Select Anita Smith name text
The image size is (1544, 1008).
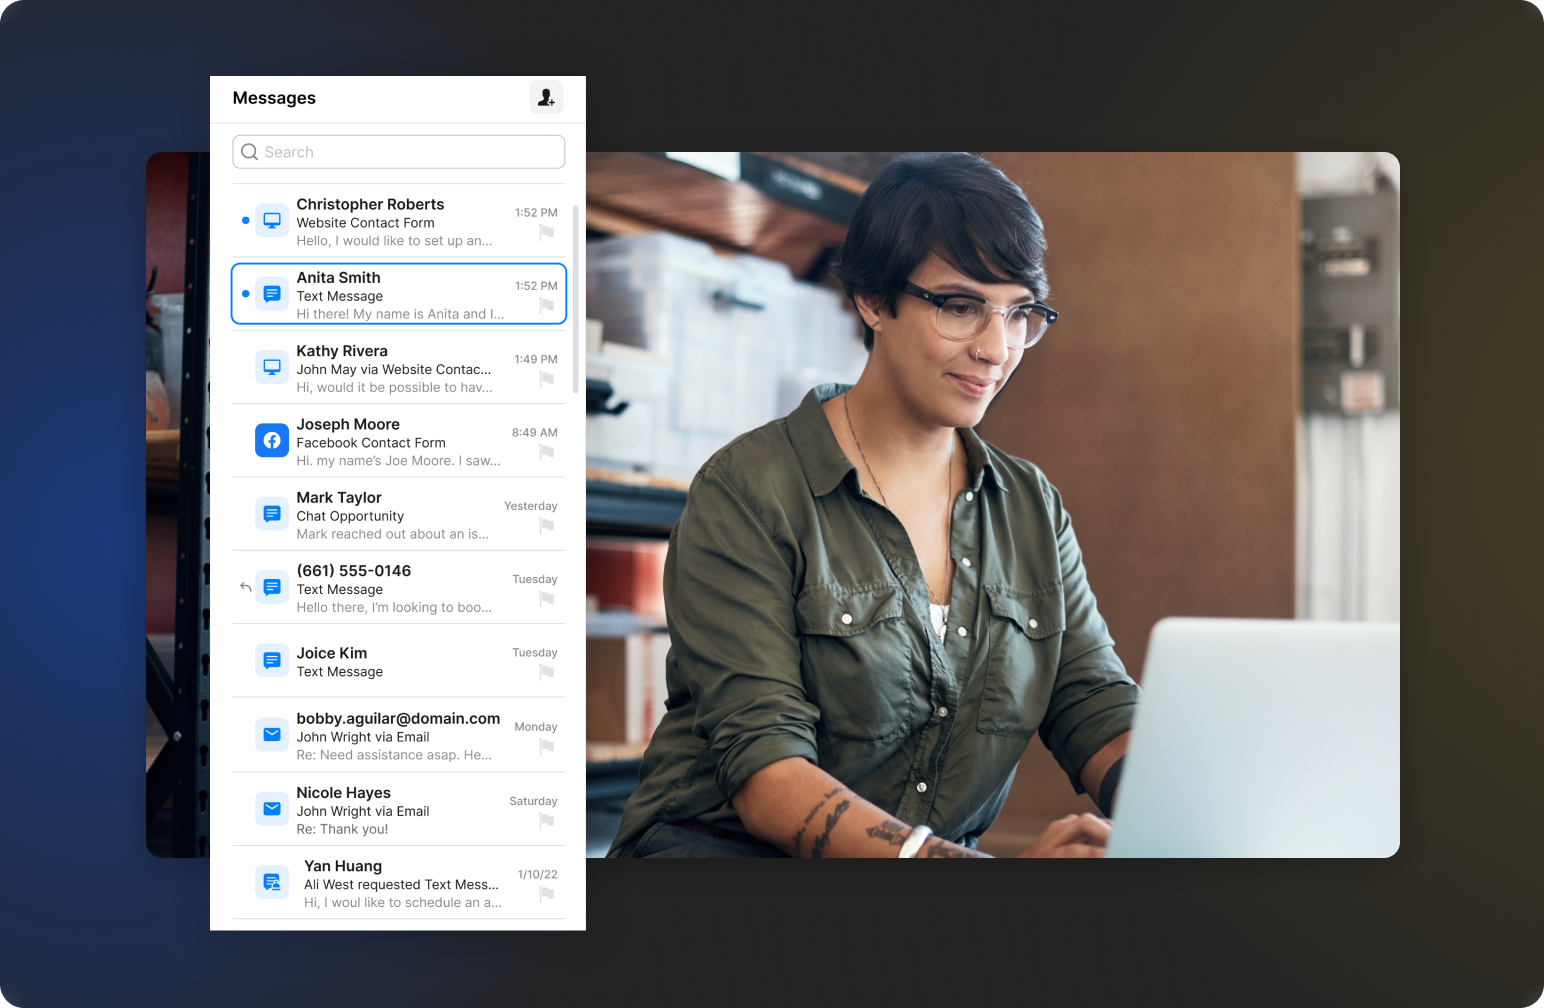tap(338, 278)
